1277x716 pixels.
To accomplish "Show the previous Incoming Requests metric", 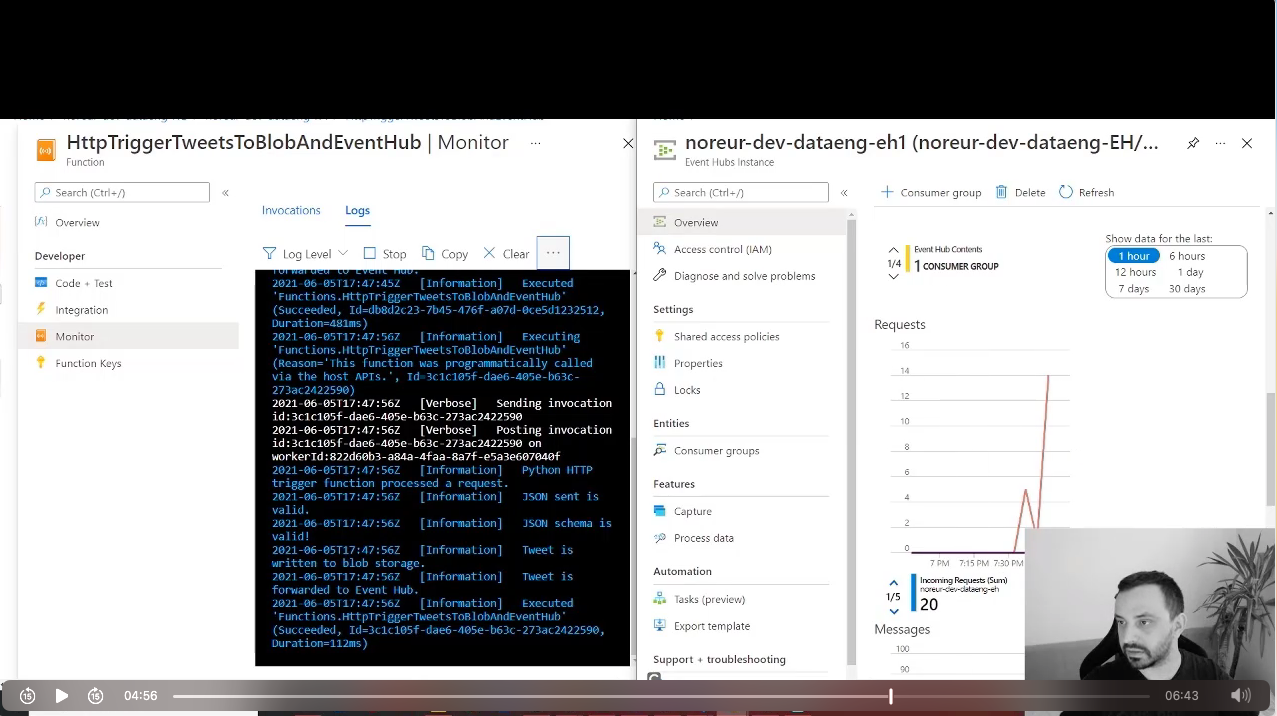I will tap(894, 583).
